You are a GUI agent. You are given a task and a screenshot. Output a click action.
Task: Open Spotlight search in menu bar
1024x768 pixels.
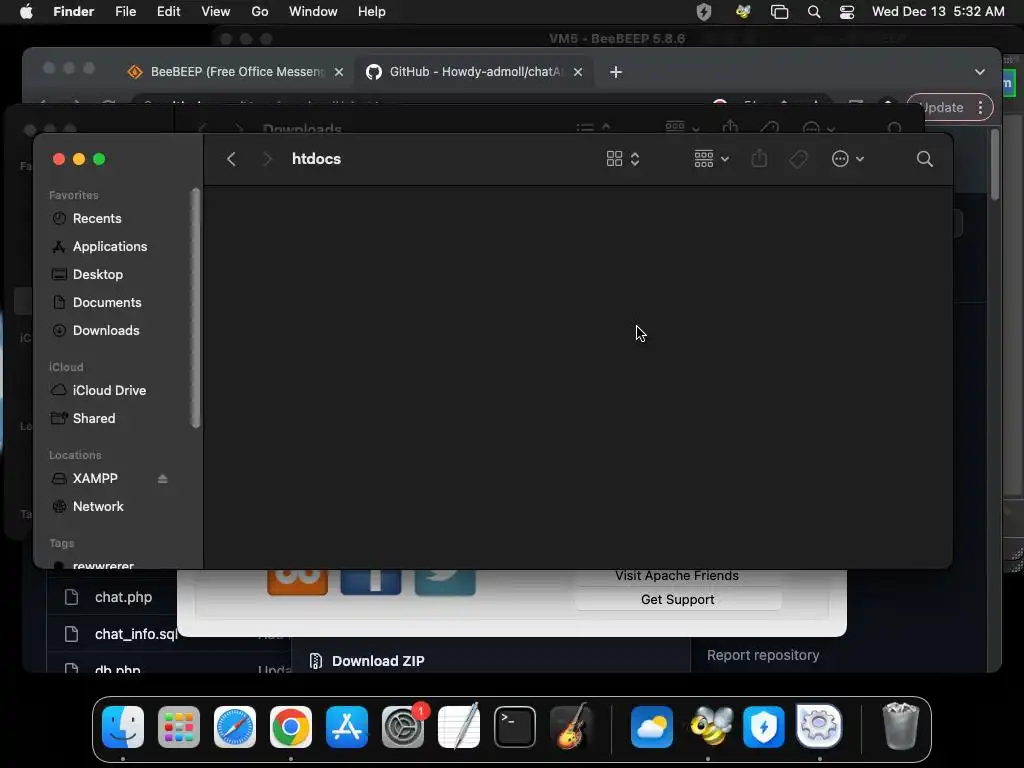click(x=814, y=12)
